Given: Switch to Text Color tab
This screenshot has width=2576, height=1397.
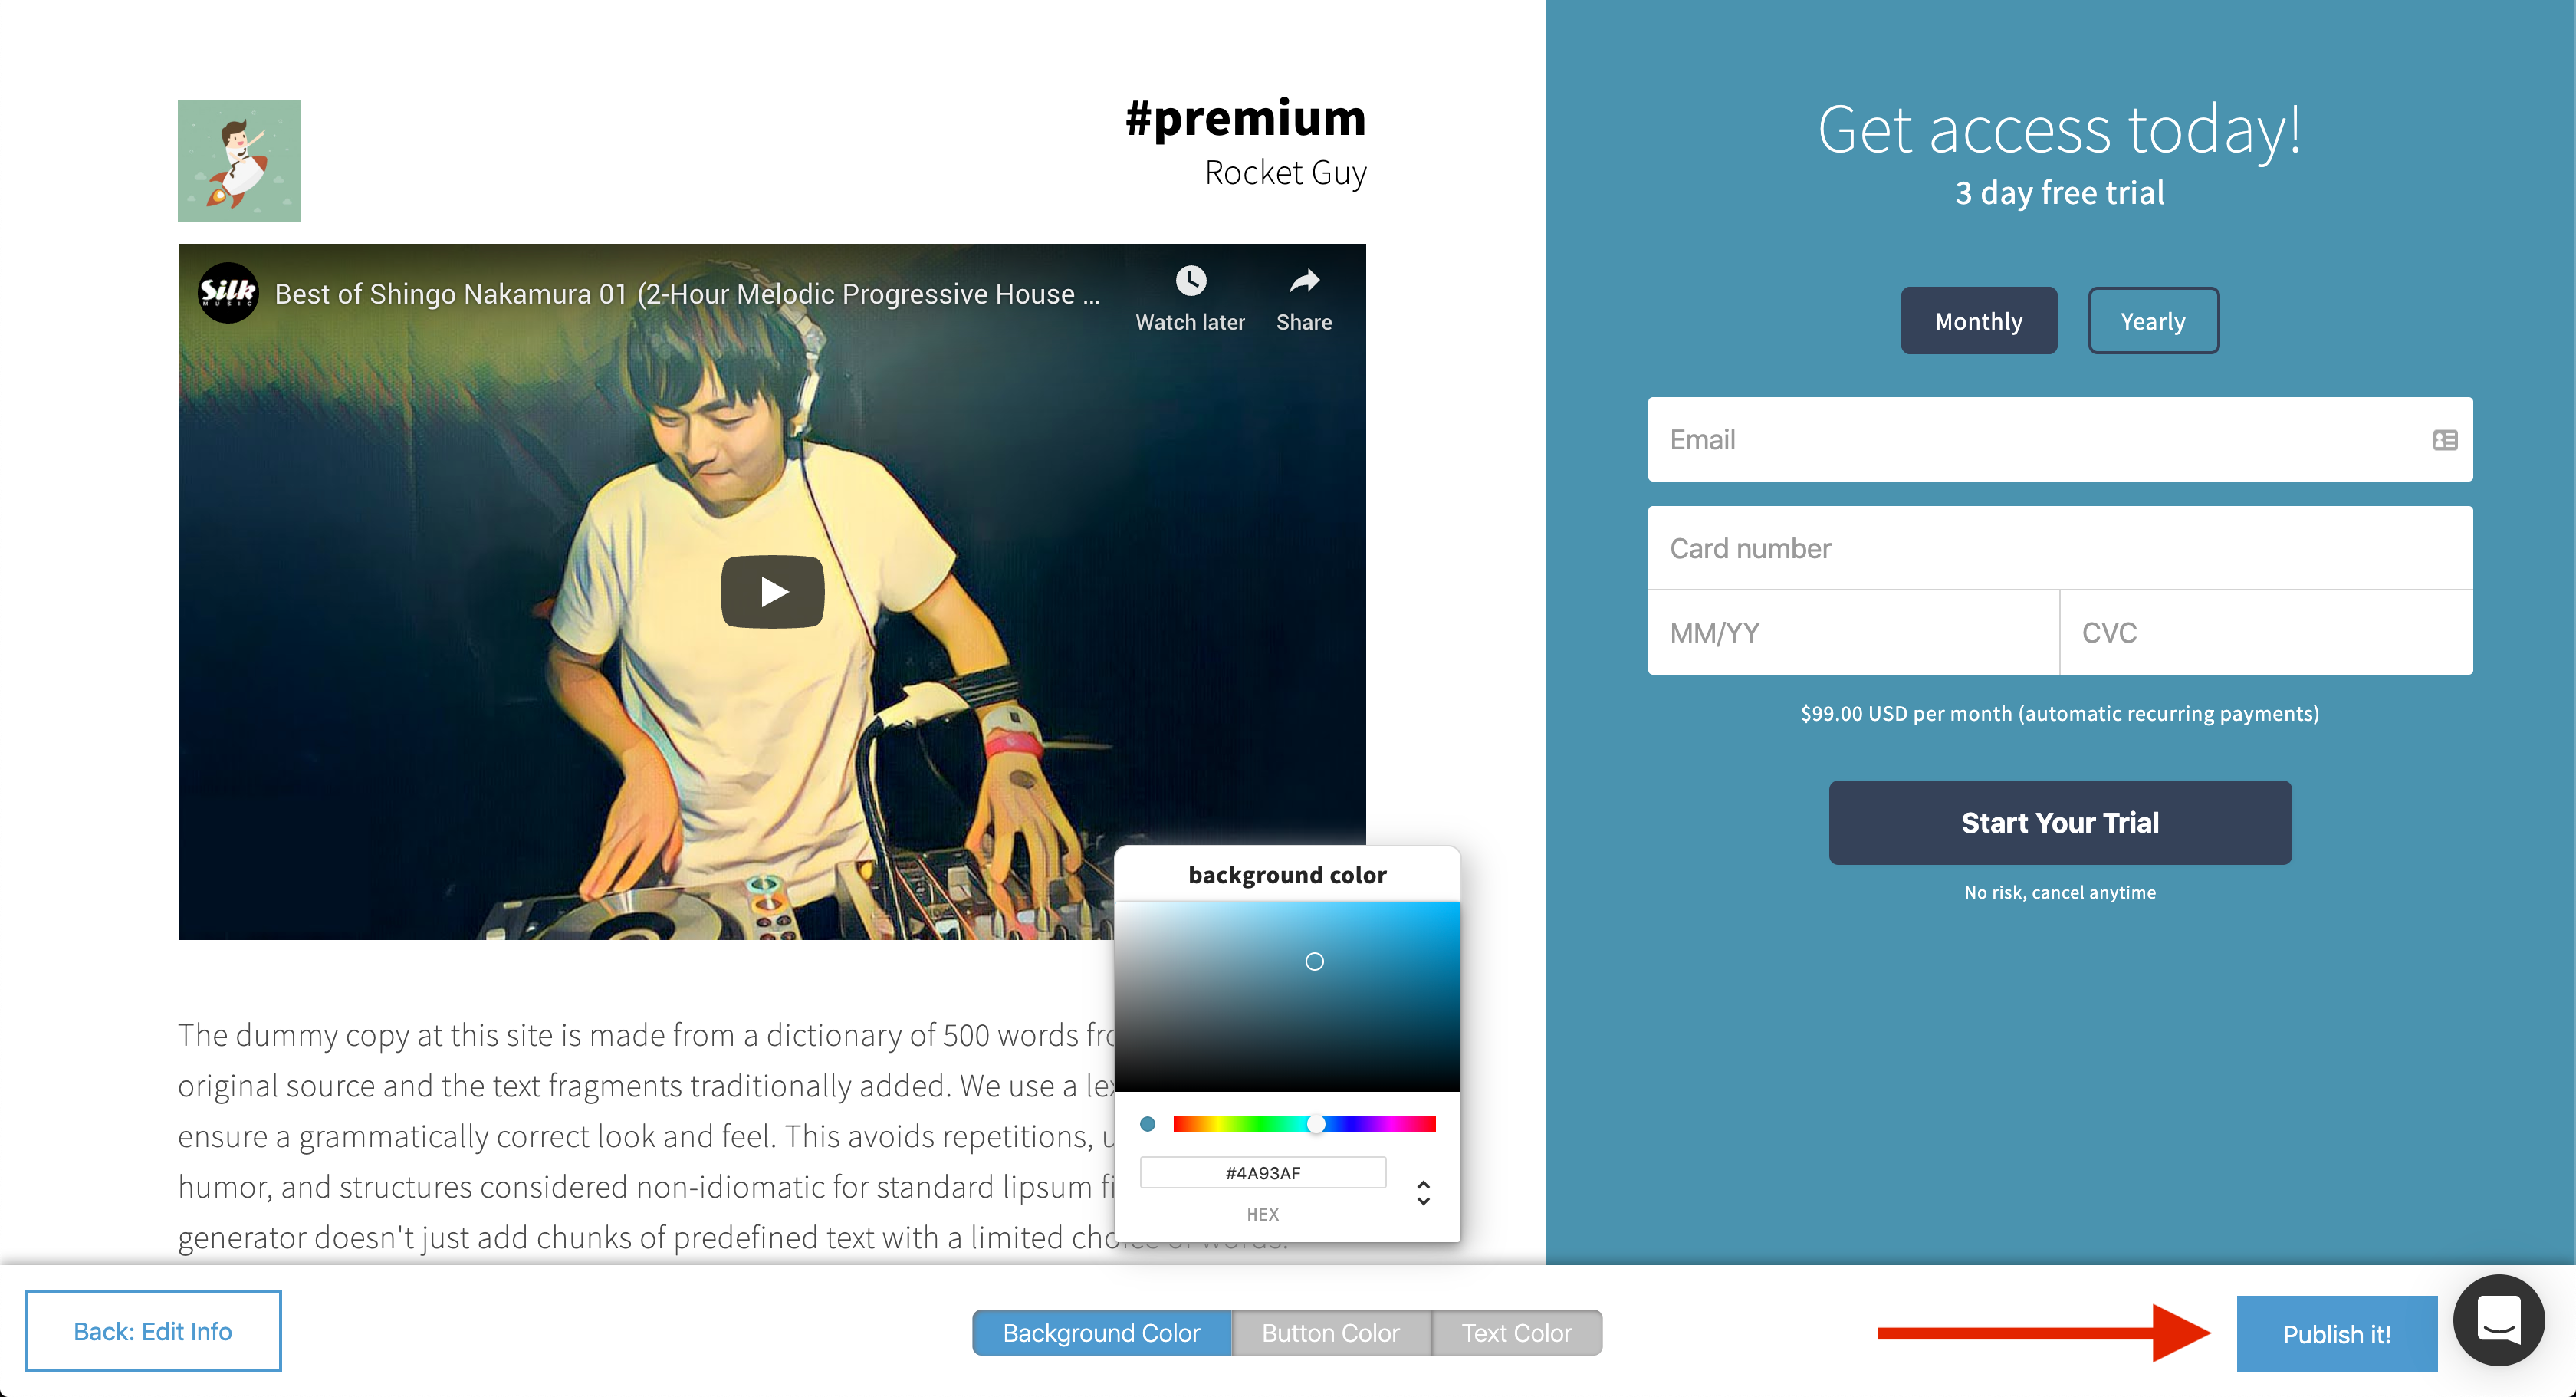Looking at the screenshot, I should (1516, 1333).
